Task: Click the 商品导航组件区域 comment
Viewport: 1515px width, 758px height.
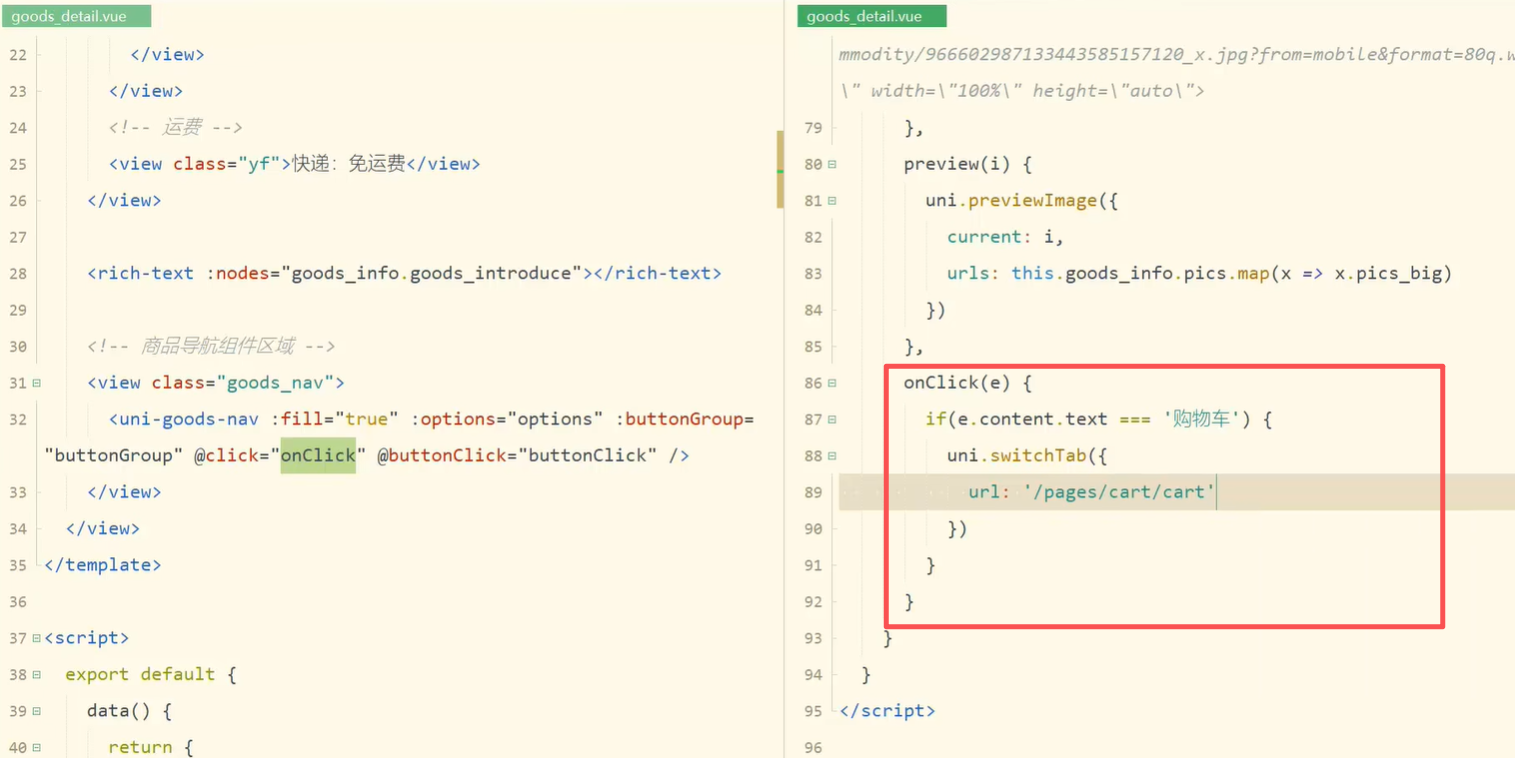Action: click(x=211, y=347)
